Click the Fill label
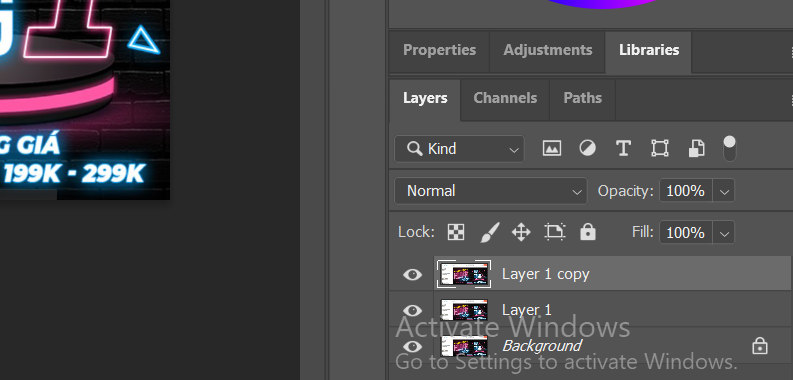The width and height of the screenshot is (793, 380). point(642,232)
